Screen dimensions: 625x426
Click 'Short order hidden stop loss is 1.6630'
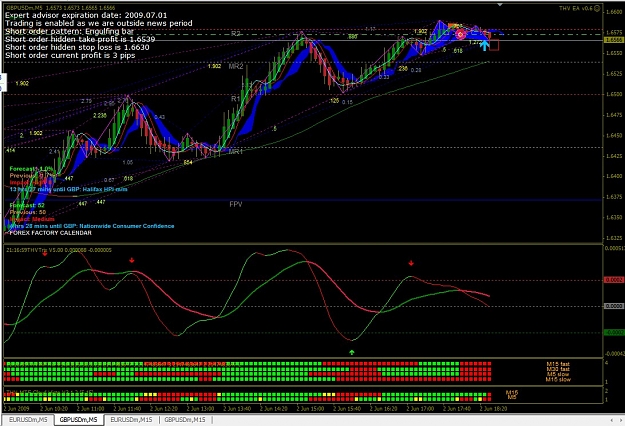click(77, 47)
